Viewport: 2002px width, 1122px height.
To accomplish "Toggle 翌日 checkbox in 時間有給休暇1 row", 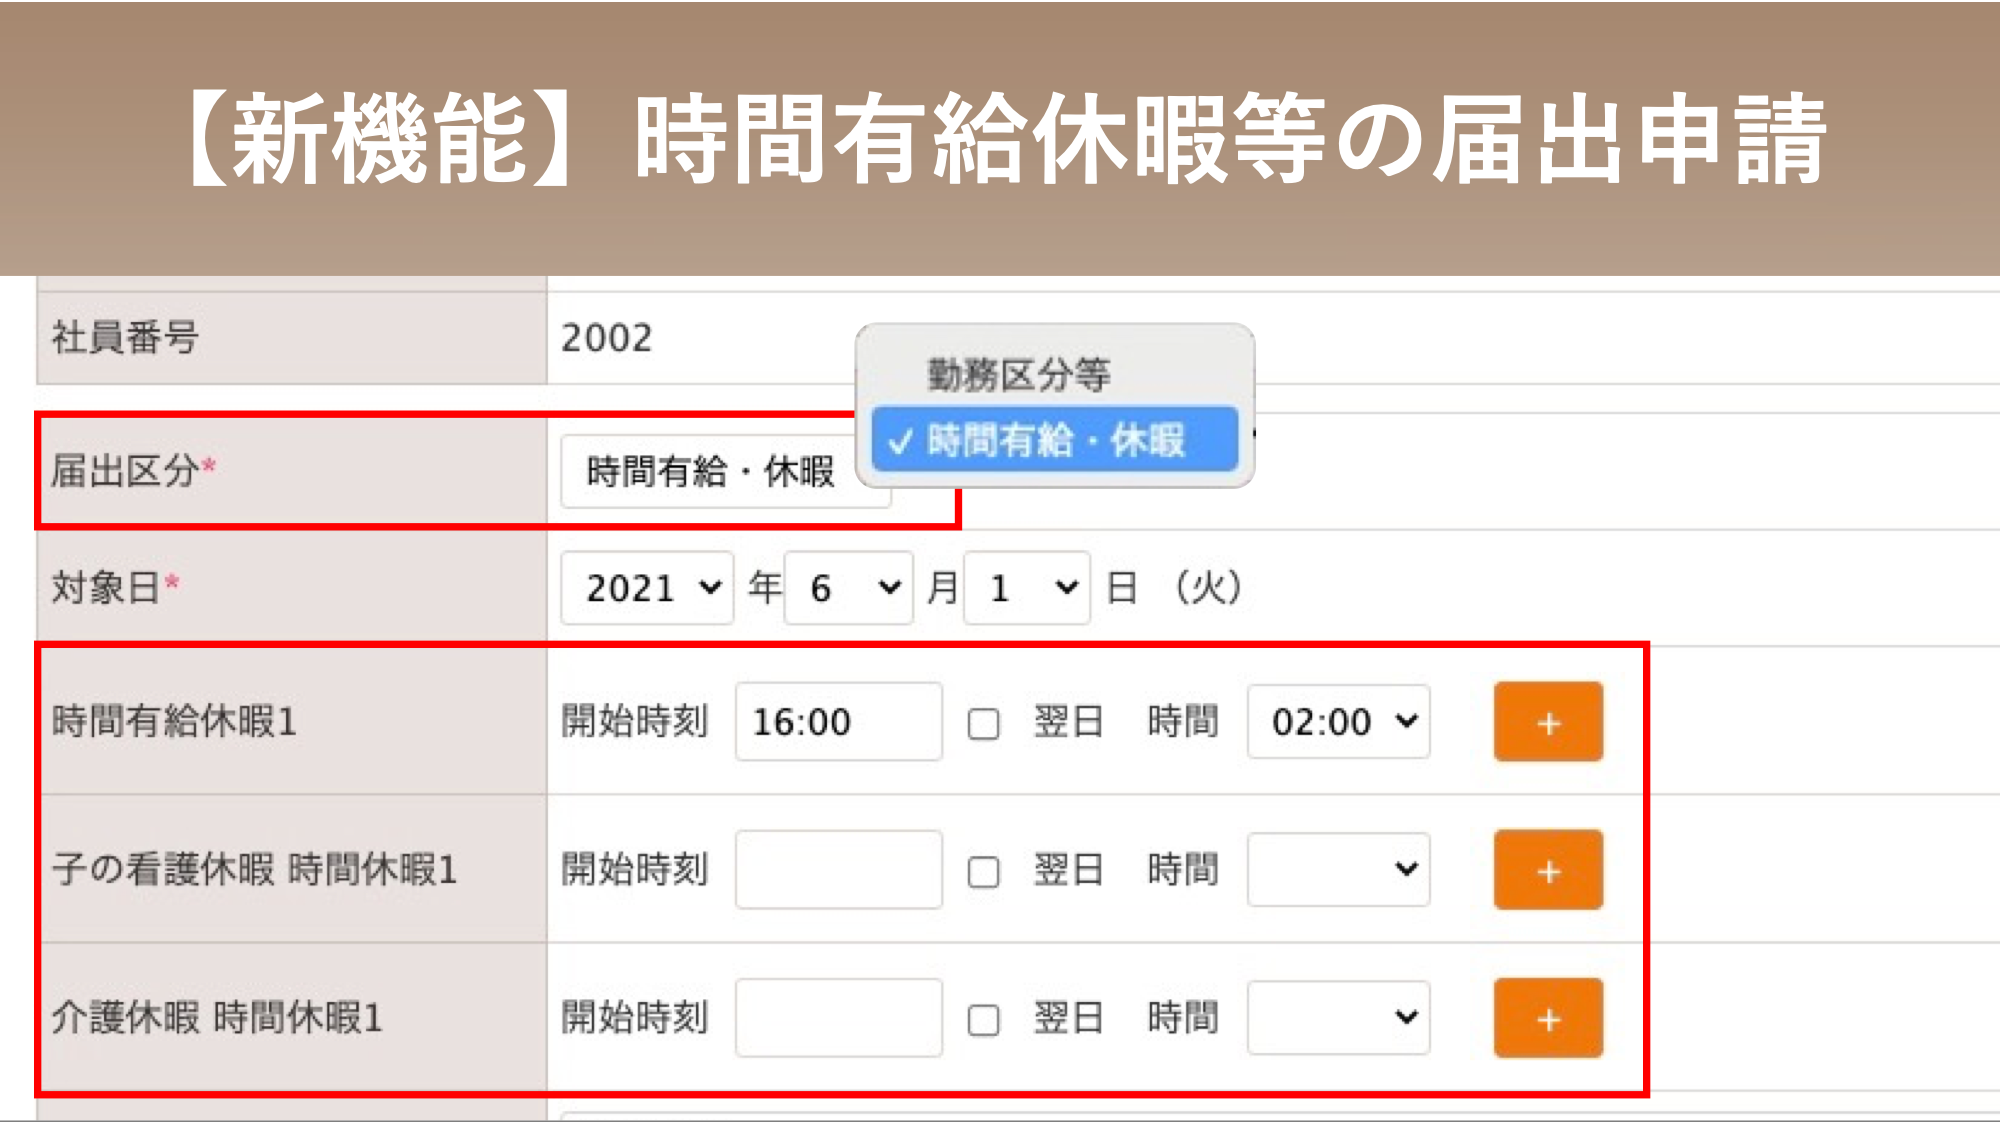I will 984,723.
